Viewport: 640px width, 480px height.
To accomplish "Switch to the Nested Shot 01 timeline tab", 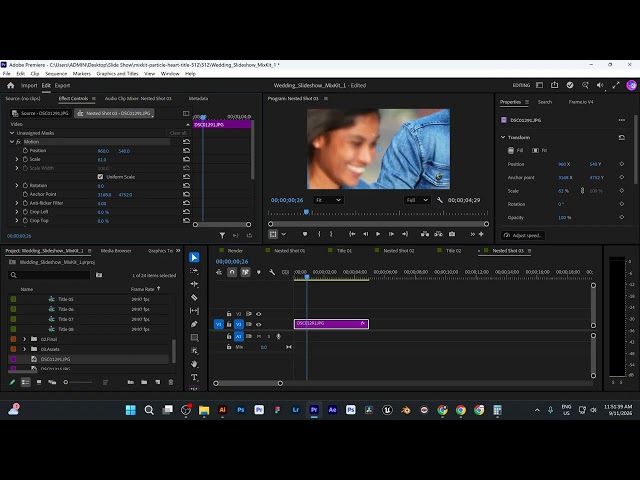I will (x=289, y=251).
